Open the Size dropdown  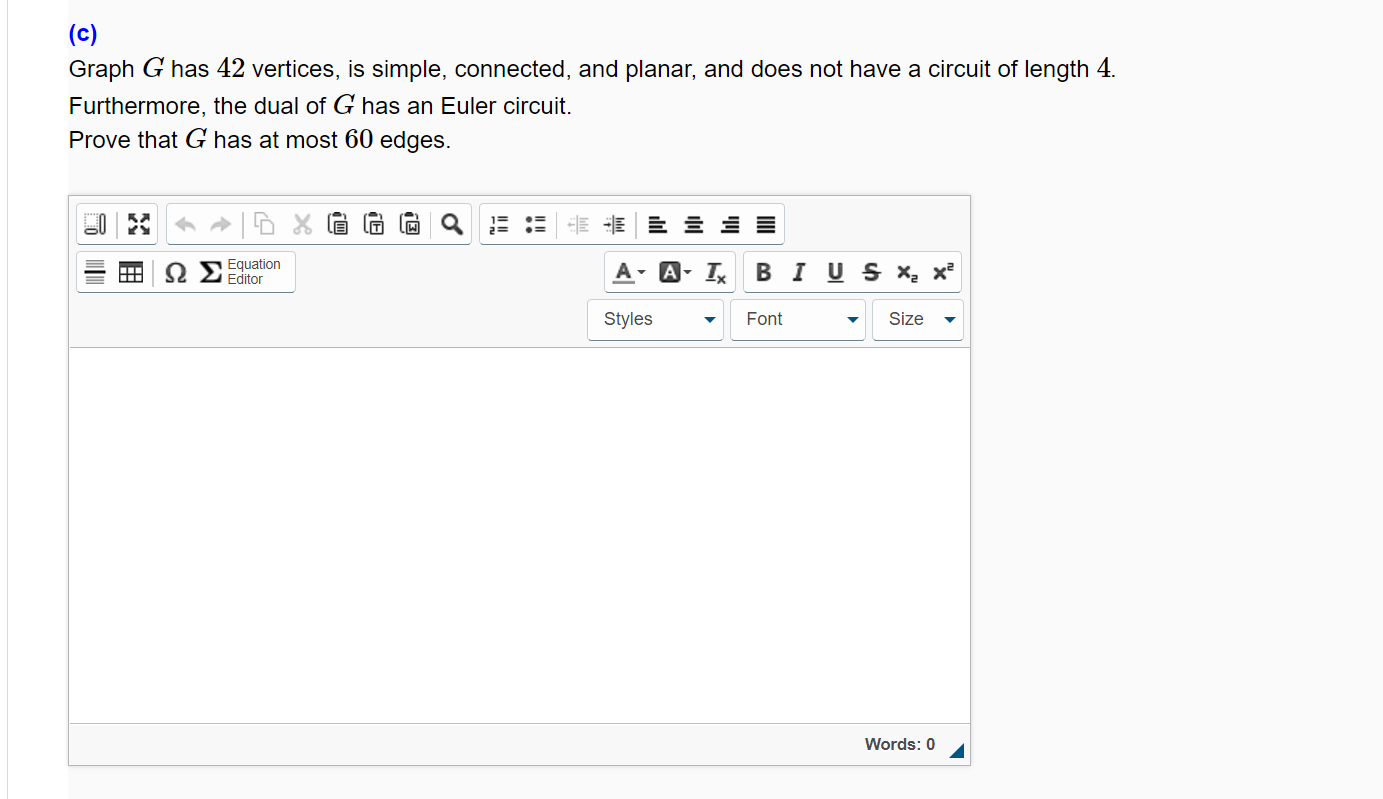[917, 319]
